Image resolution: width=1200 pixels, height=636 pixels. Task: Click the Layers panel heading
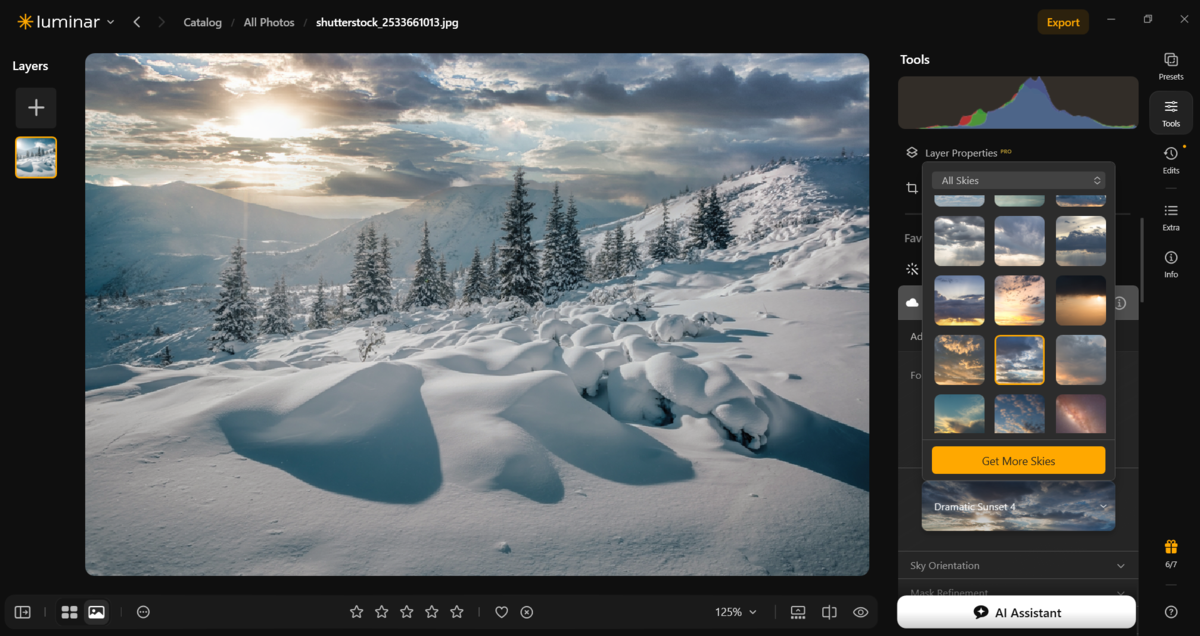[x=30, y=66]
